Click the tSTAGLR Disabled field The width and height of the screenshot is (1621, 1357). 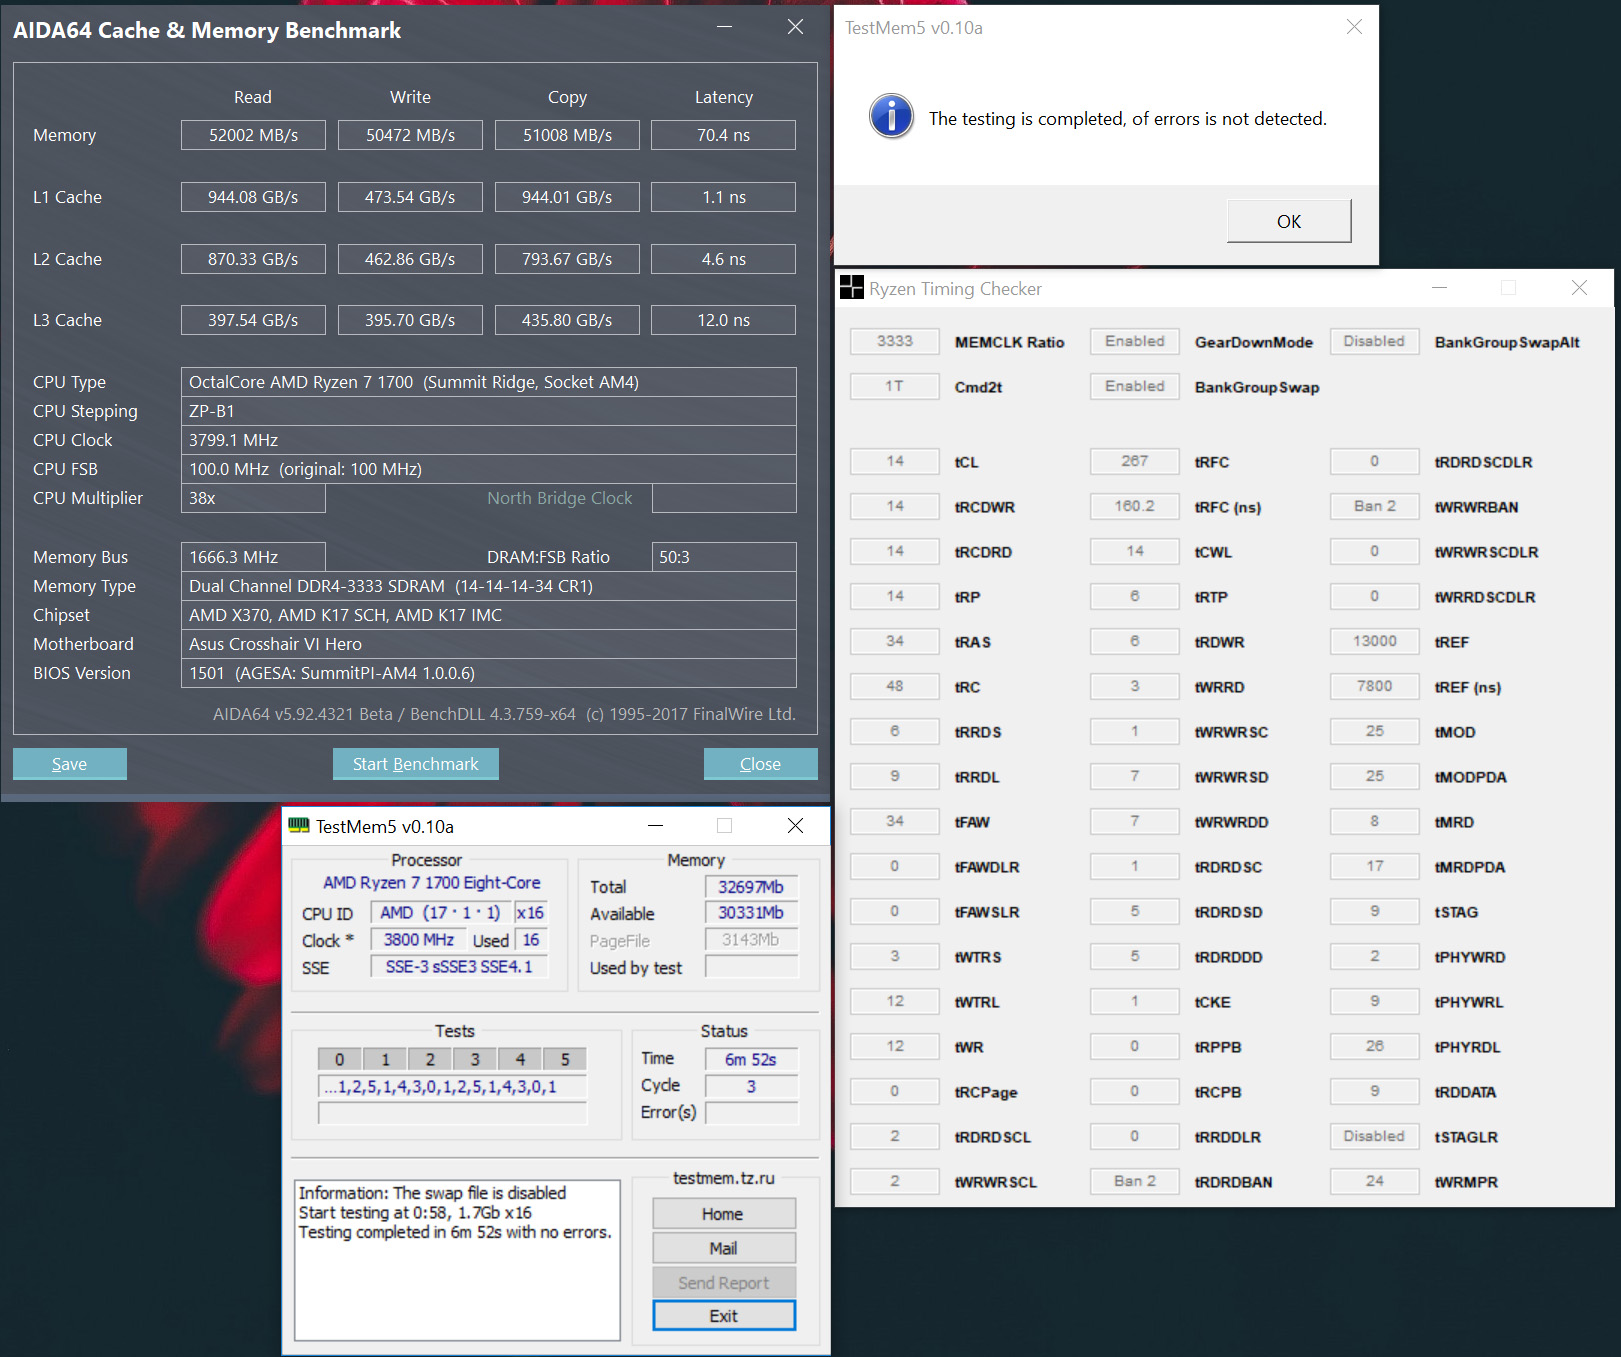[1375, 1136]
